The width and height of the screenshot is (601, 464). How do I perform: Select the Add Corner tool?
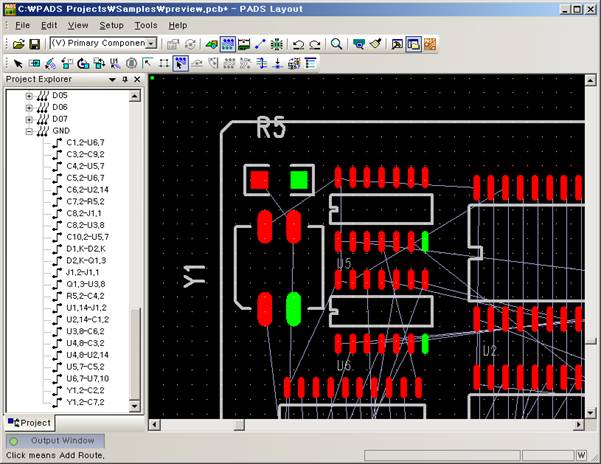click(148, 63)
